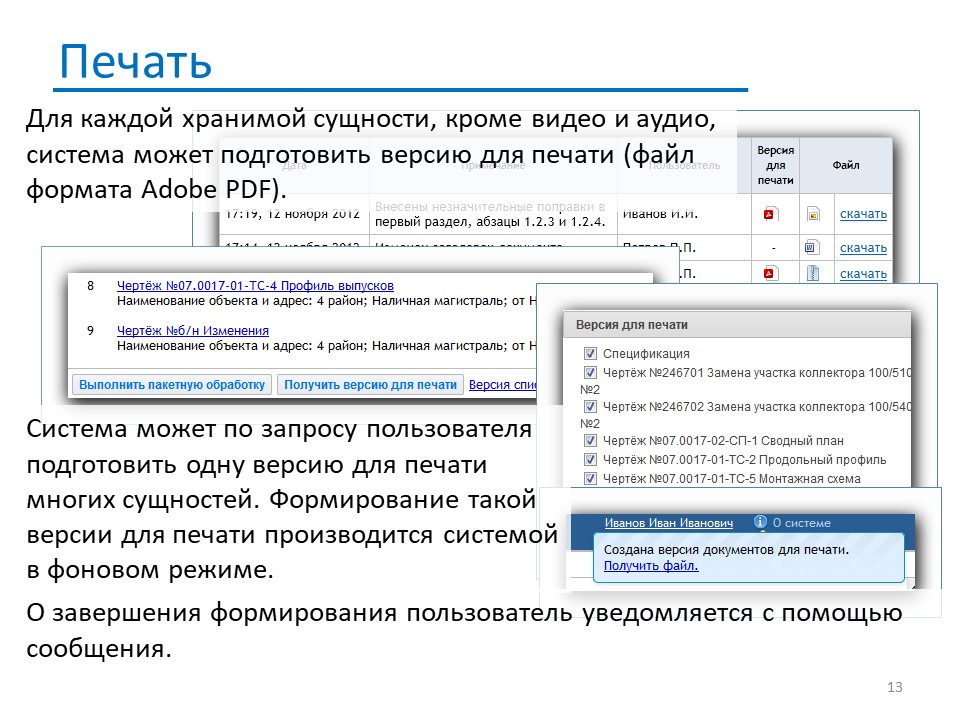Open the PDF print version in the Иванов row
Viewport: 960px width, 720px height.
pyautogui.click(x=770, y=214)
